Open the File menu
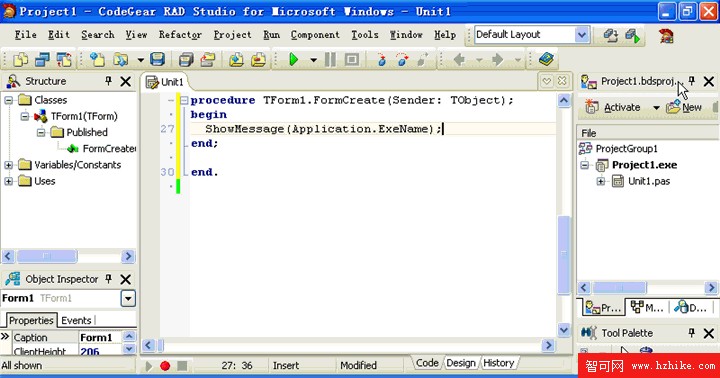Screen dimensions: 720x378 (x=25, y=35)
